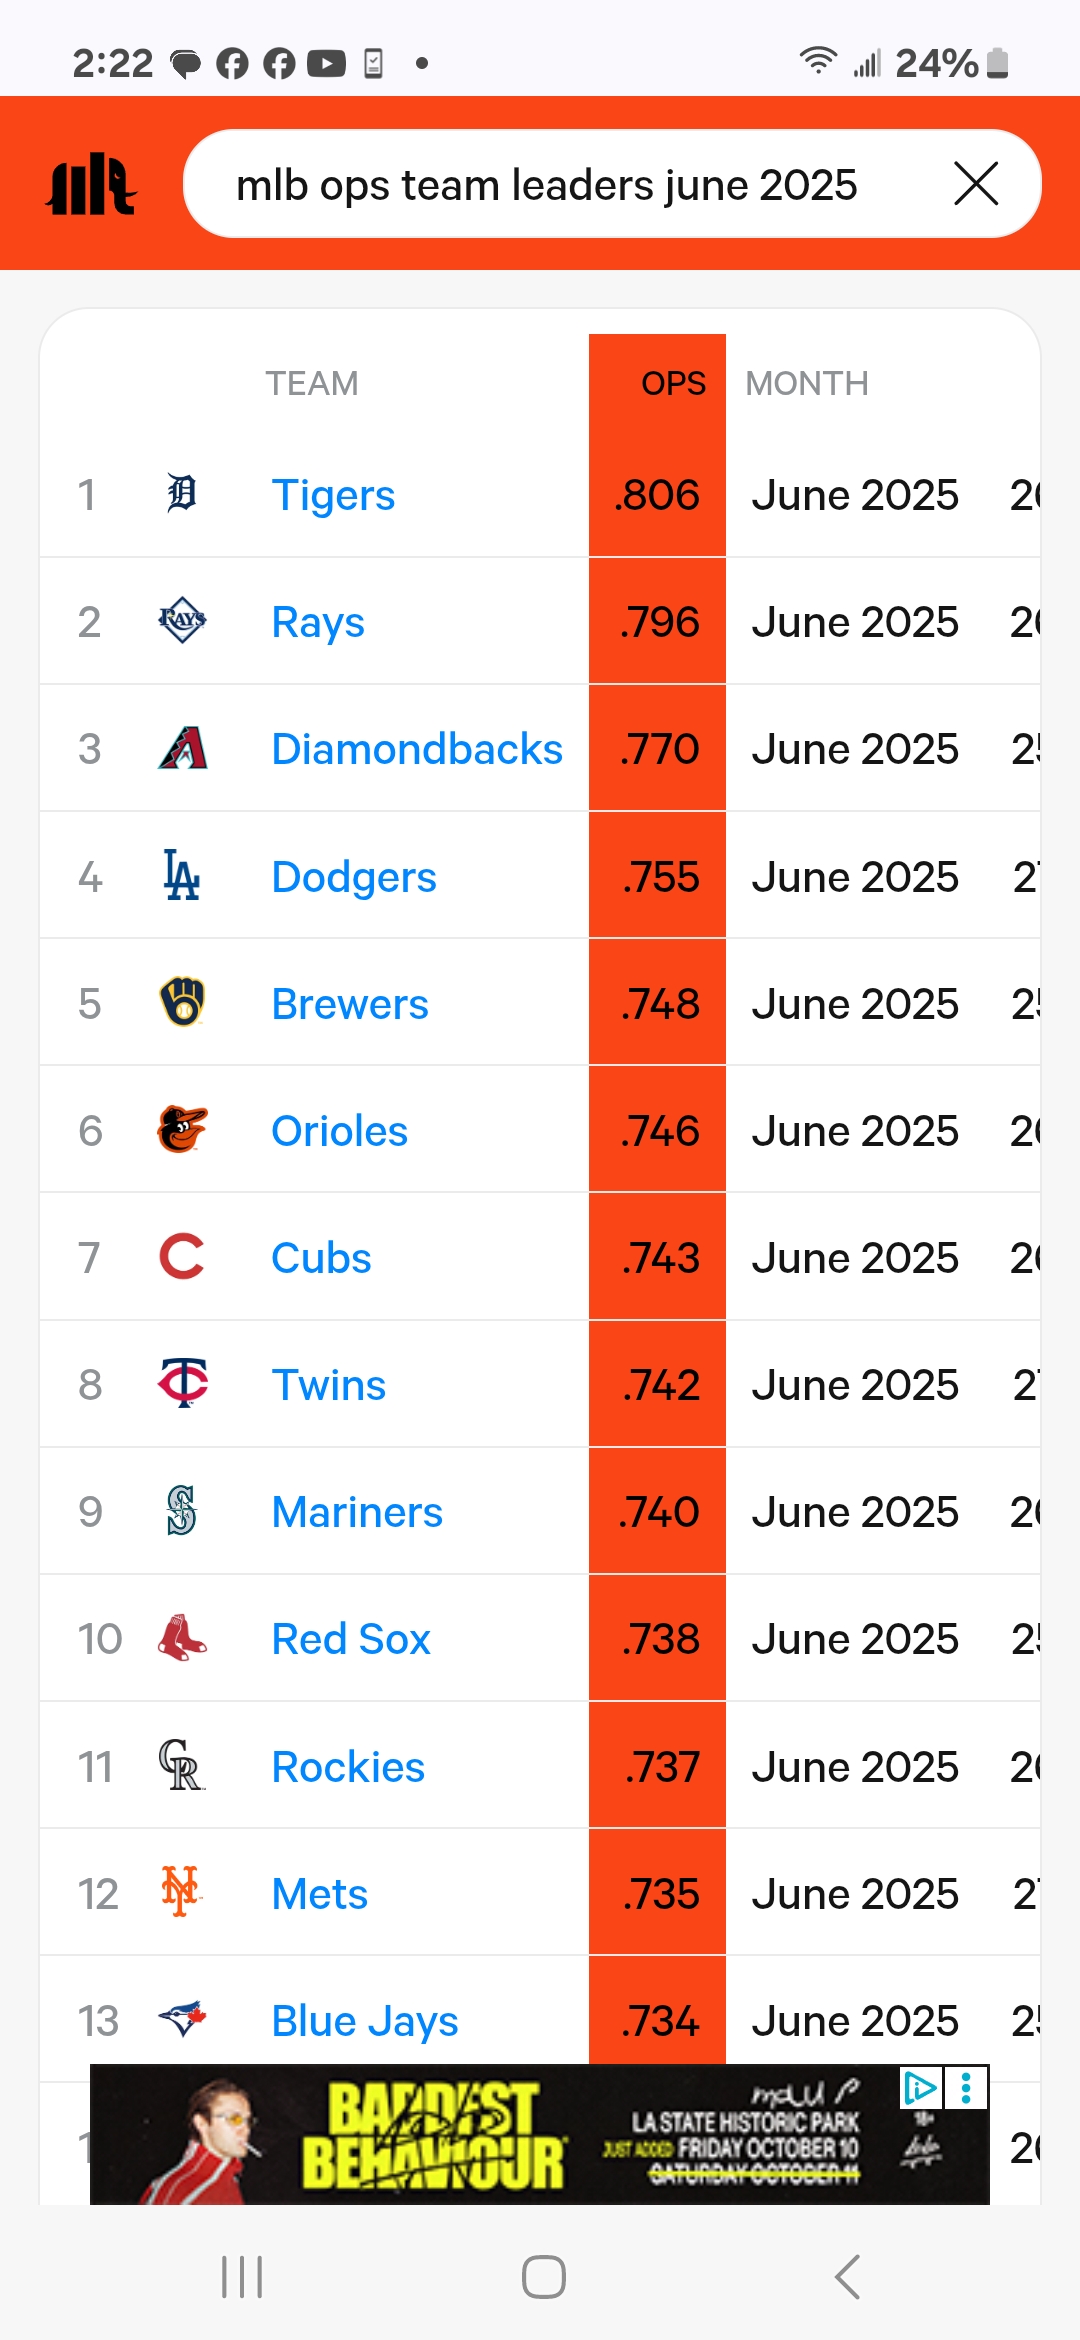Viewport: 1080px width, 2340px height.
Task: Open the Rockies team page
Action: pyautogui.click(x=348, y=1767)
